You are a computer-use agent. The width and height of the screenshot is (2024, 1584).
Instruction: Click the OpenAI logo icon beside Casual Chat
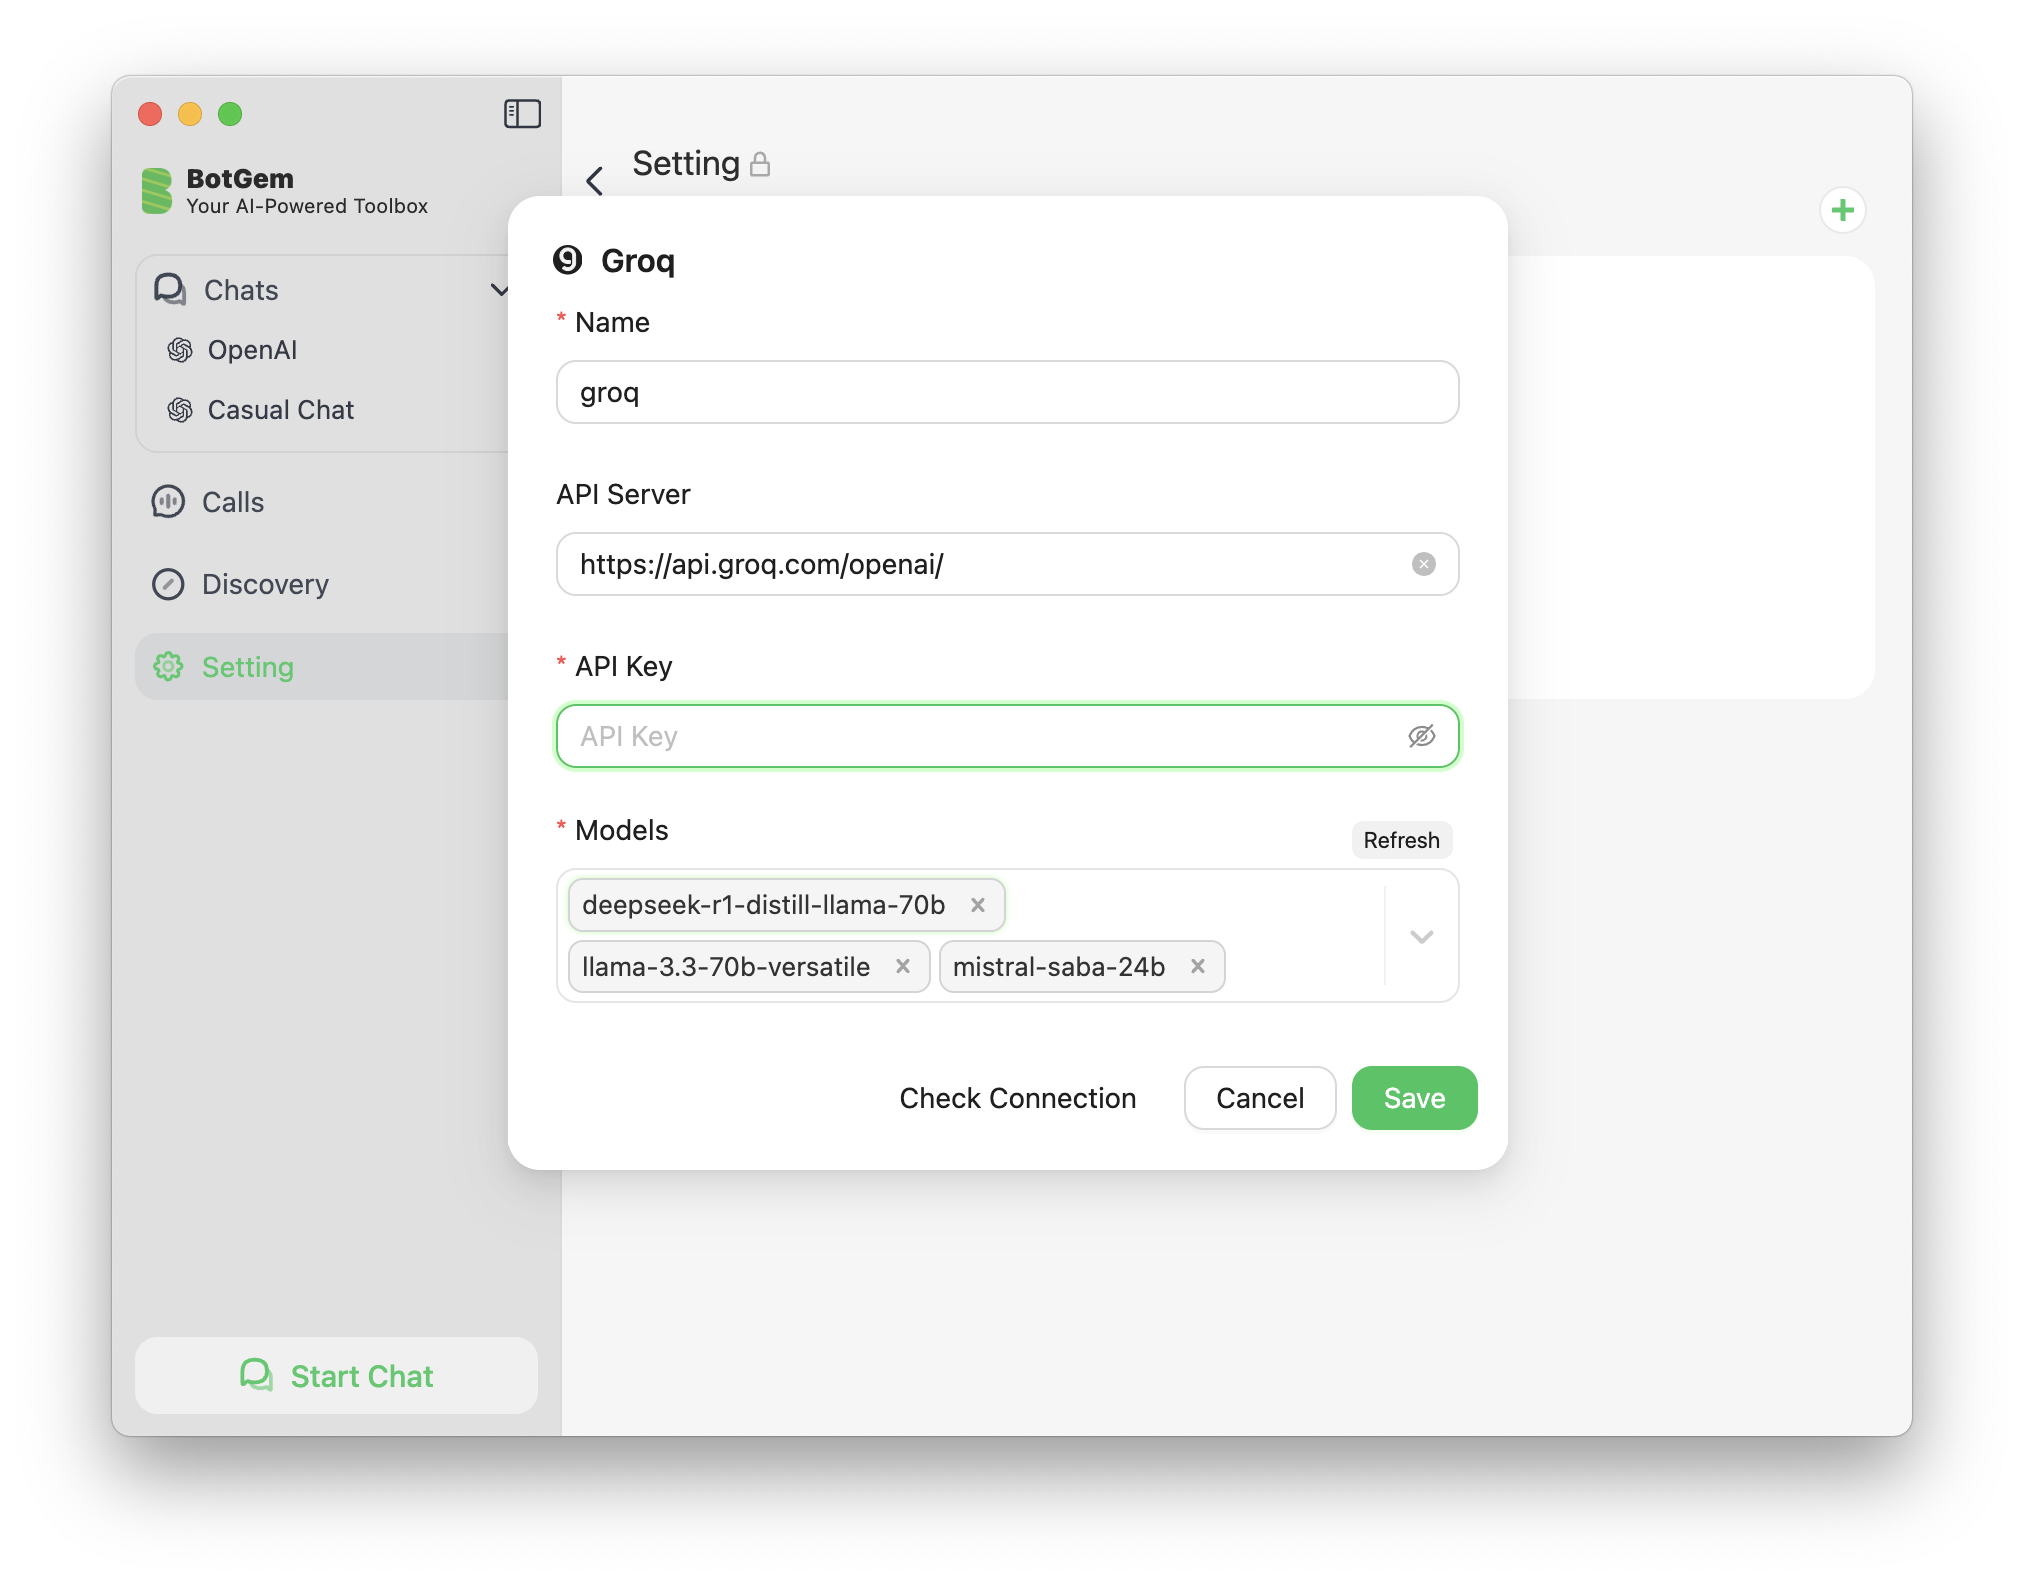pos(180,410)
